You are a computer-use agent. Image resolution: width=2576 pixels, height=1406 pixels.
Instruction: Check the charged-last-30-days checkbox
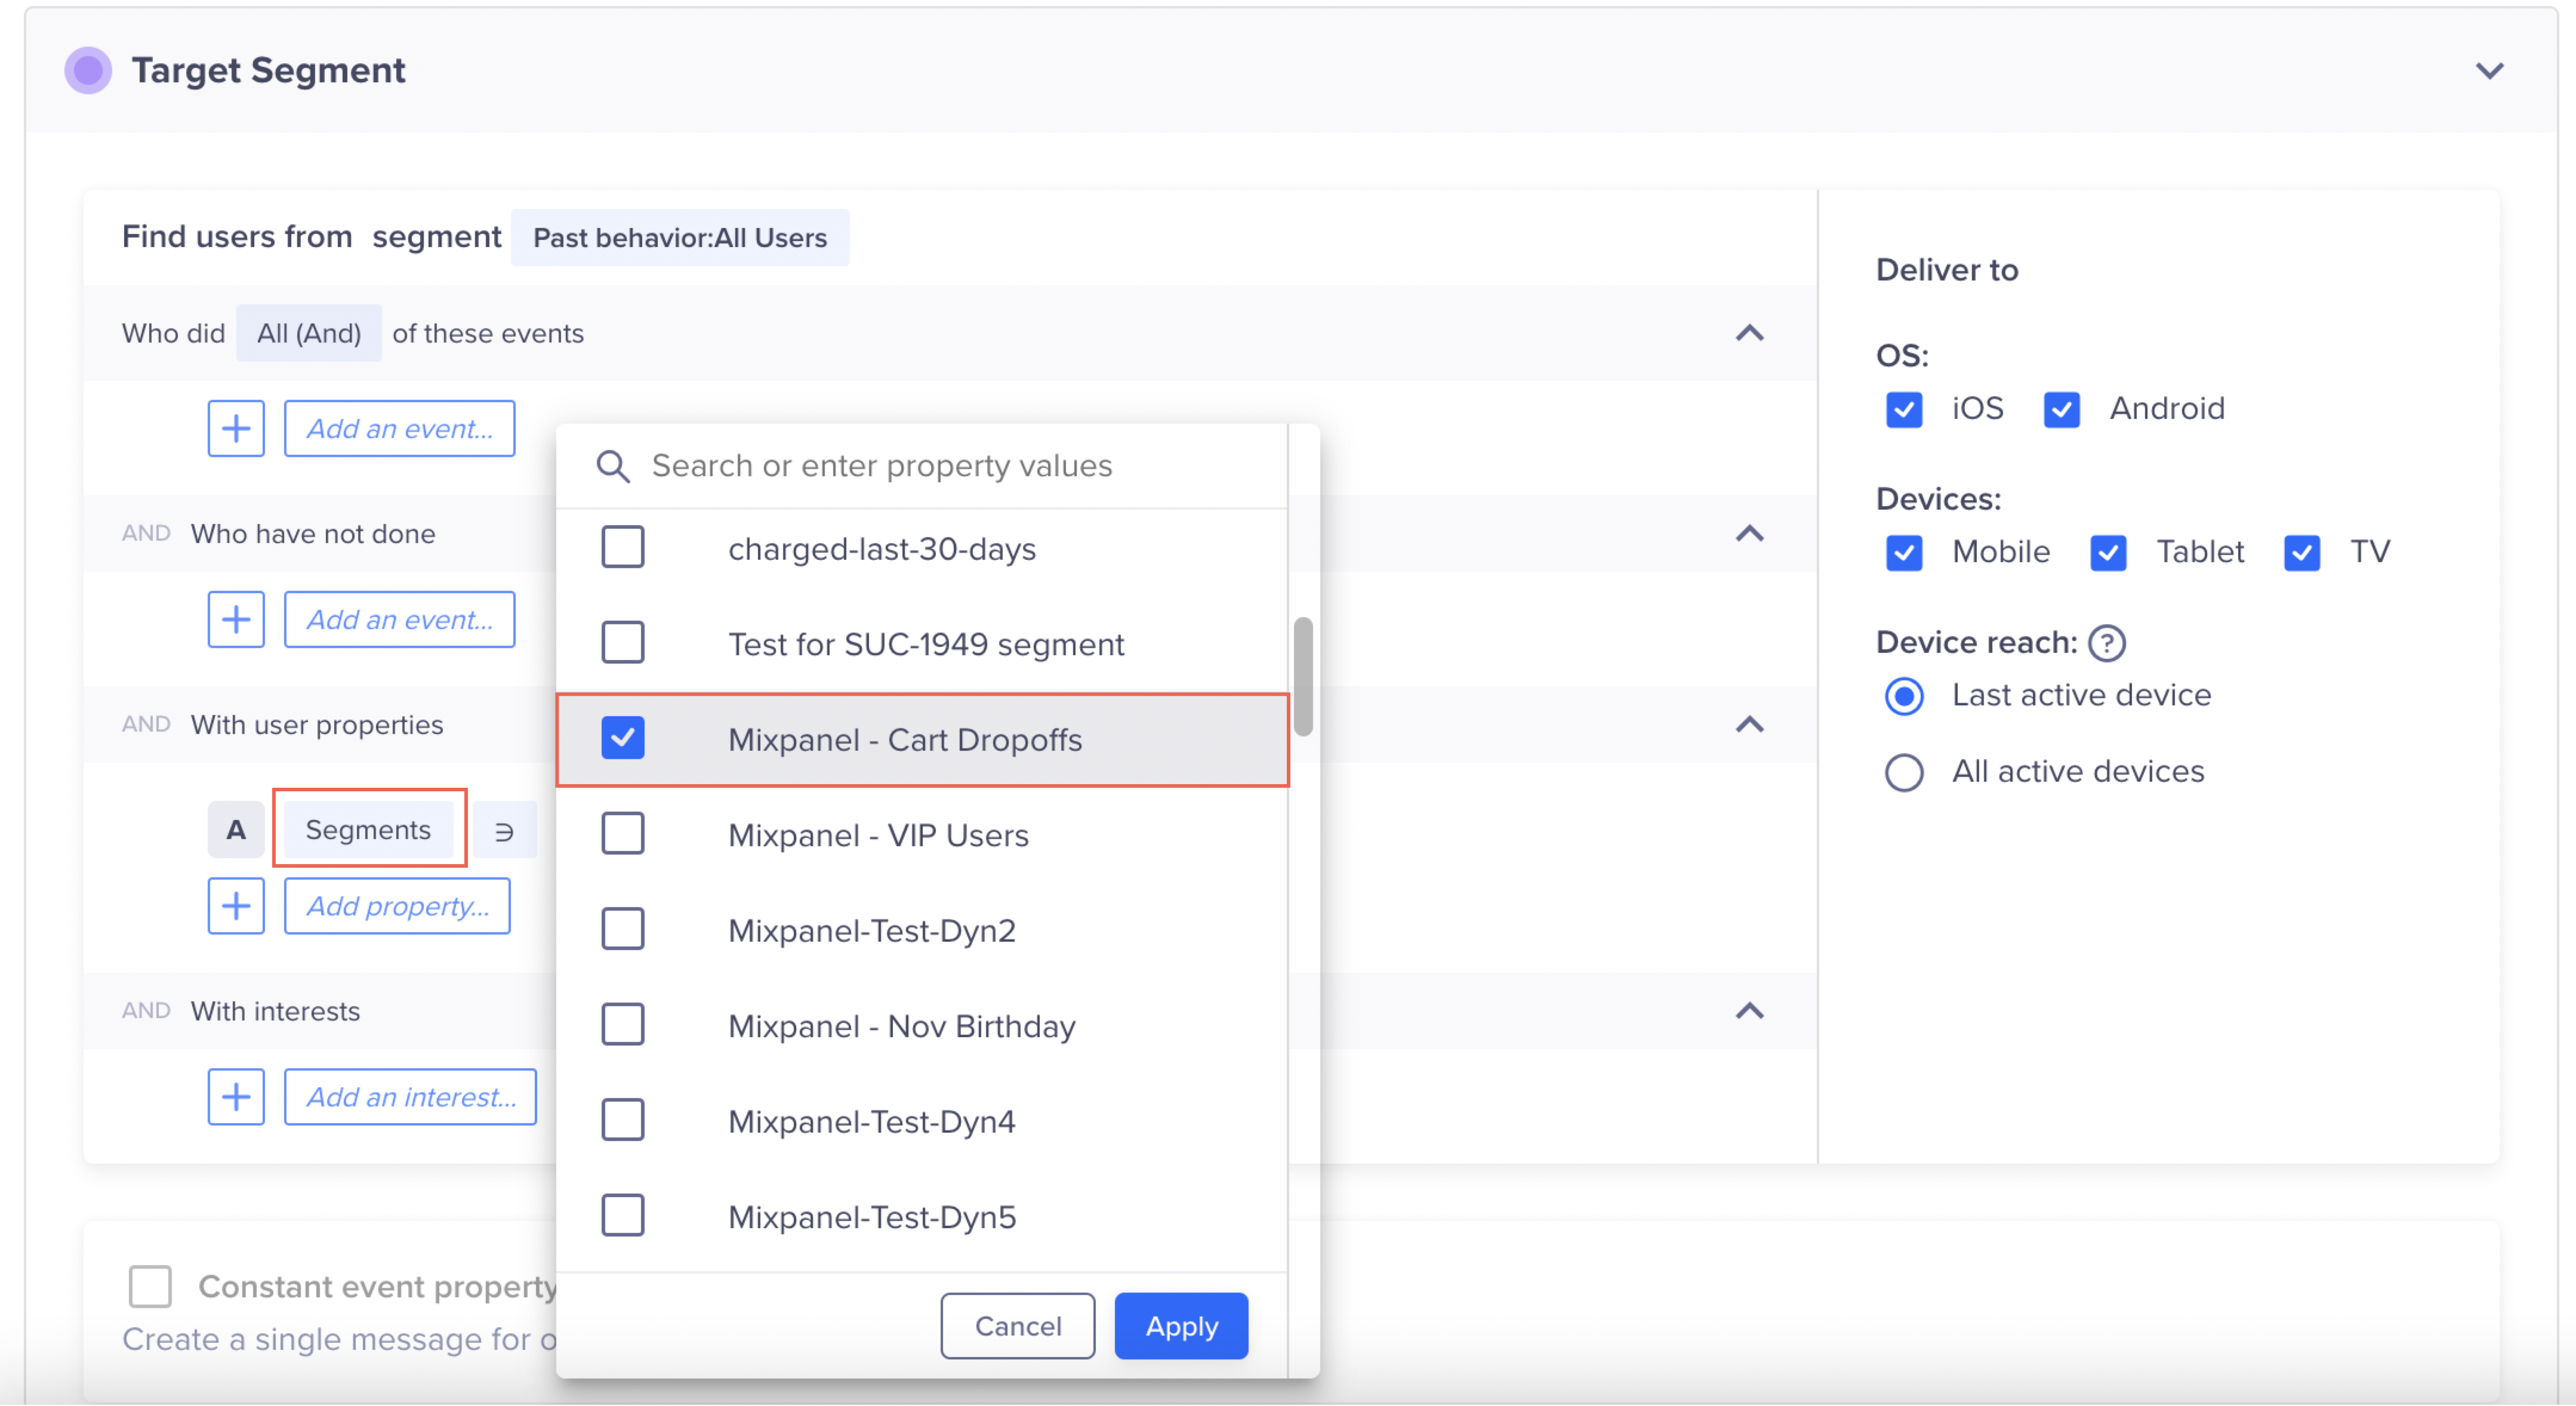coord(623,547)
